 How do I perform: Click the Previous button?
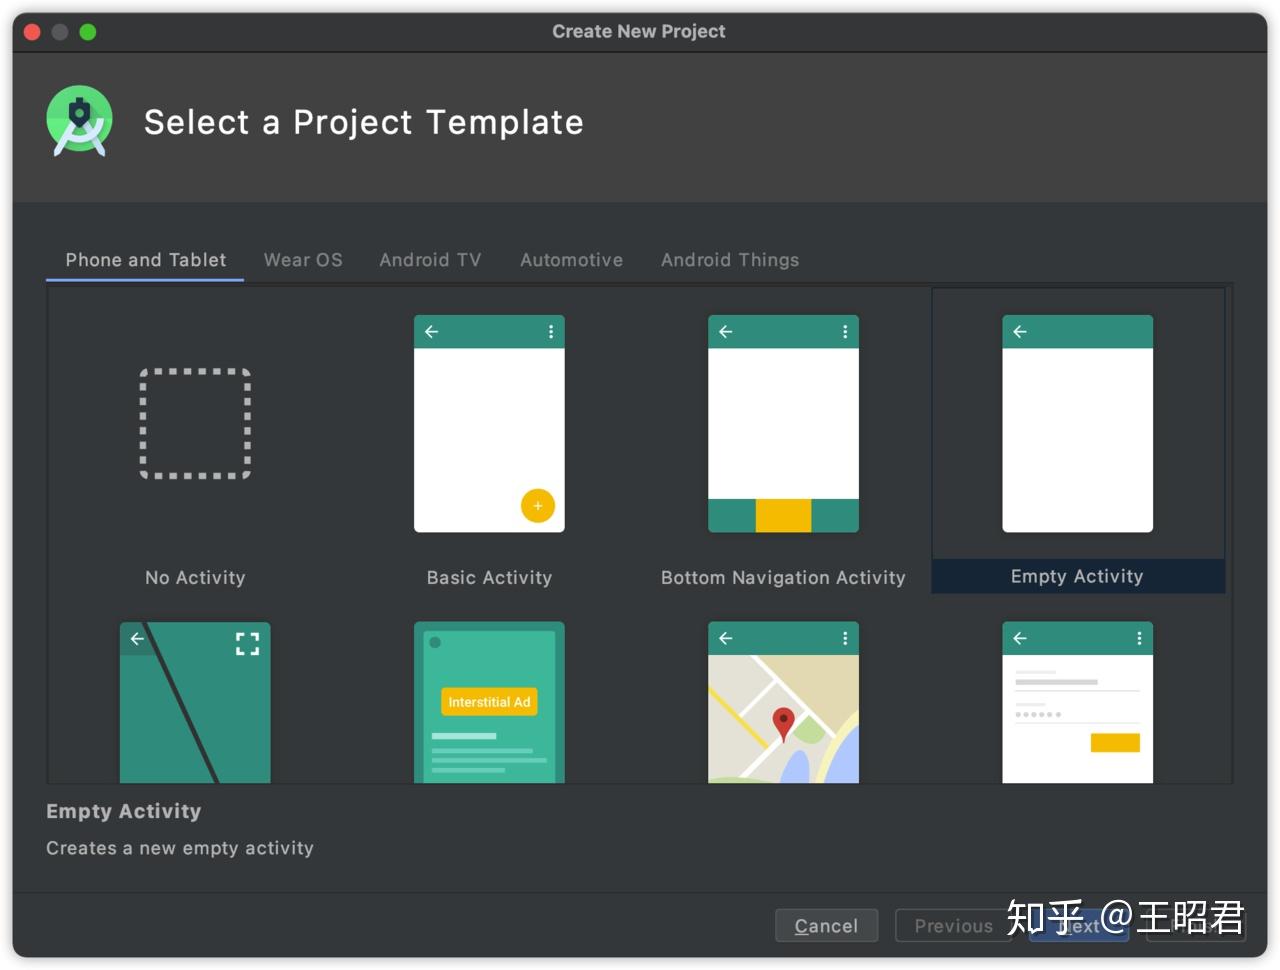coord(953,926)
